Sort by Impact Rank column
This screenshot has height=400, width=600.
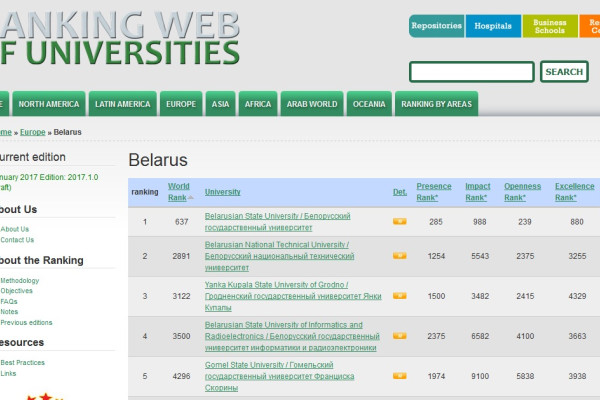478,192
